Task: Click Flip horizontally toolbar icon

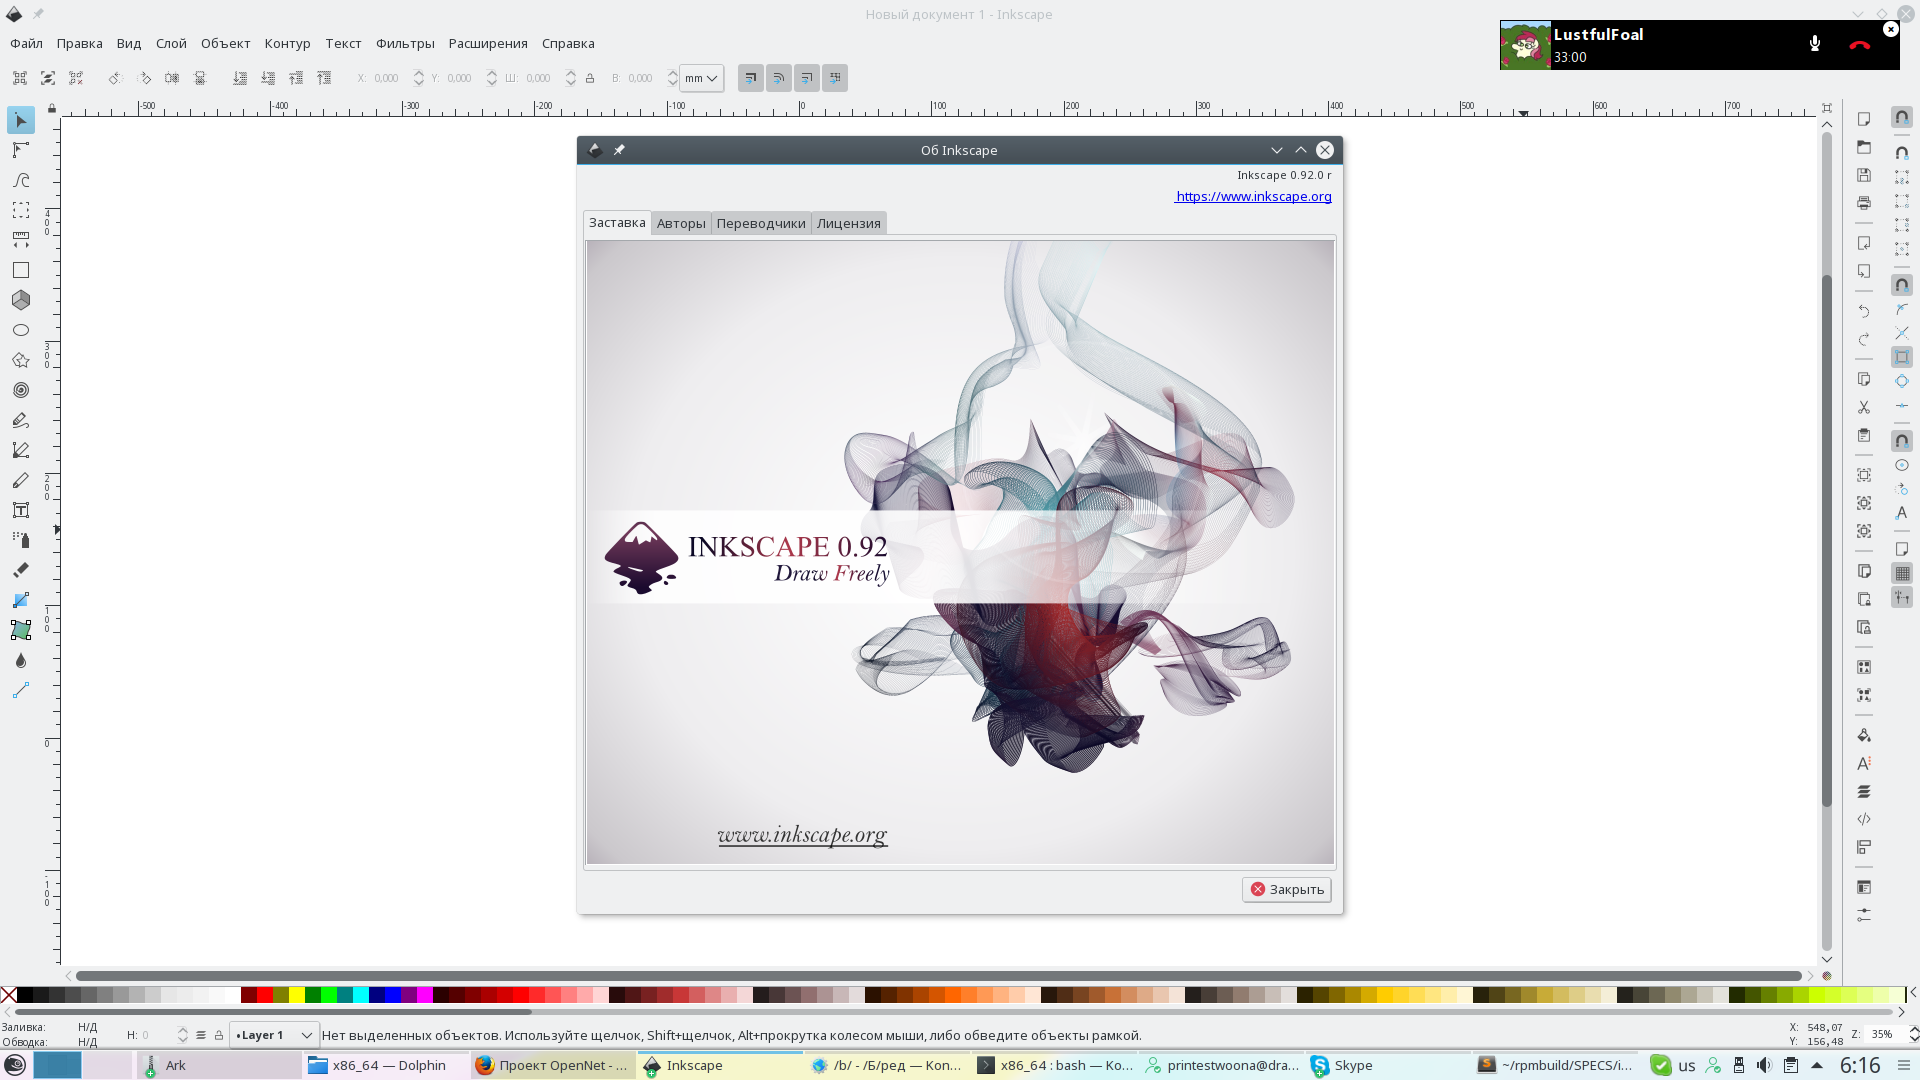Action: coord(172,78)
